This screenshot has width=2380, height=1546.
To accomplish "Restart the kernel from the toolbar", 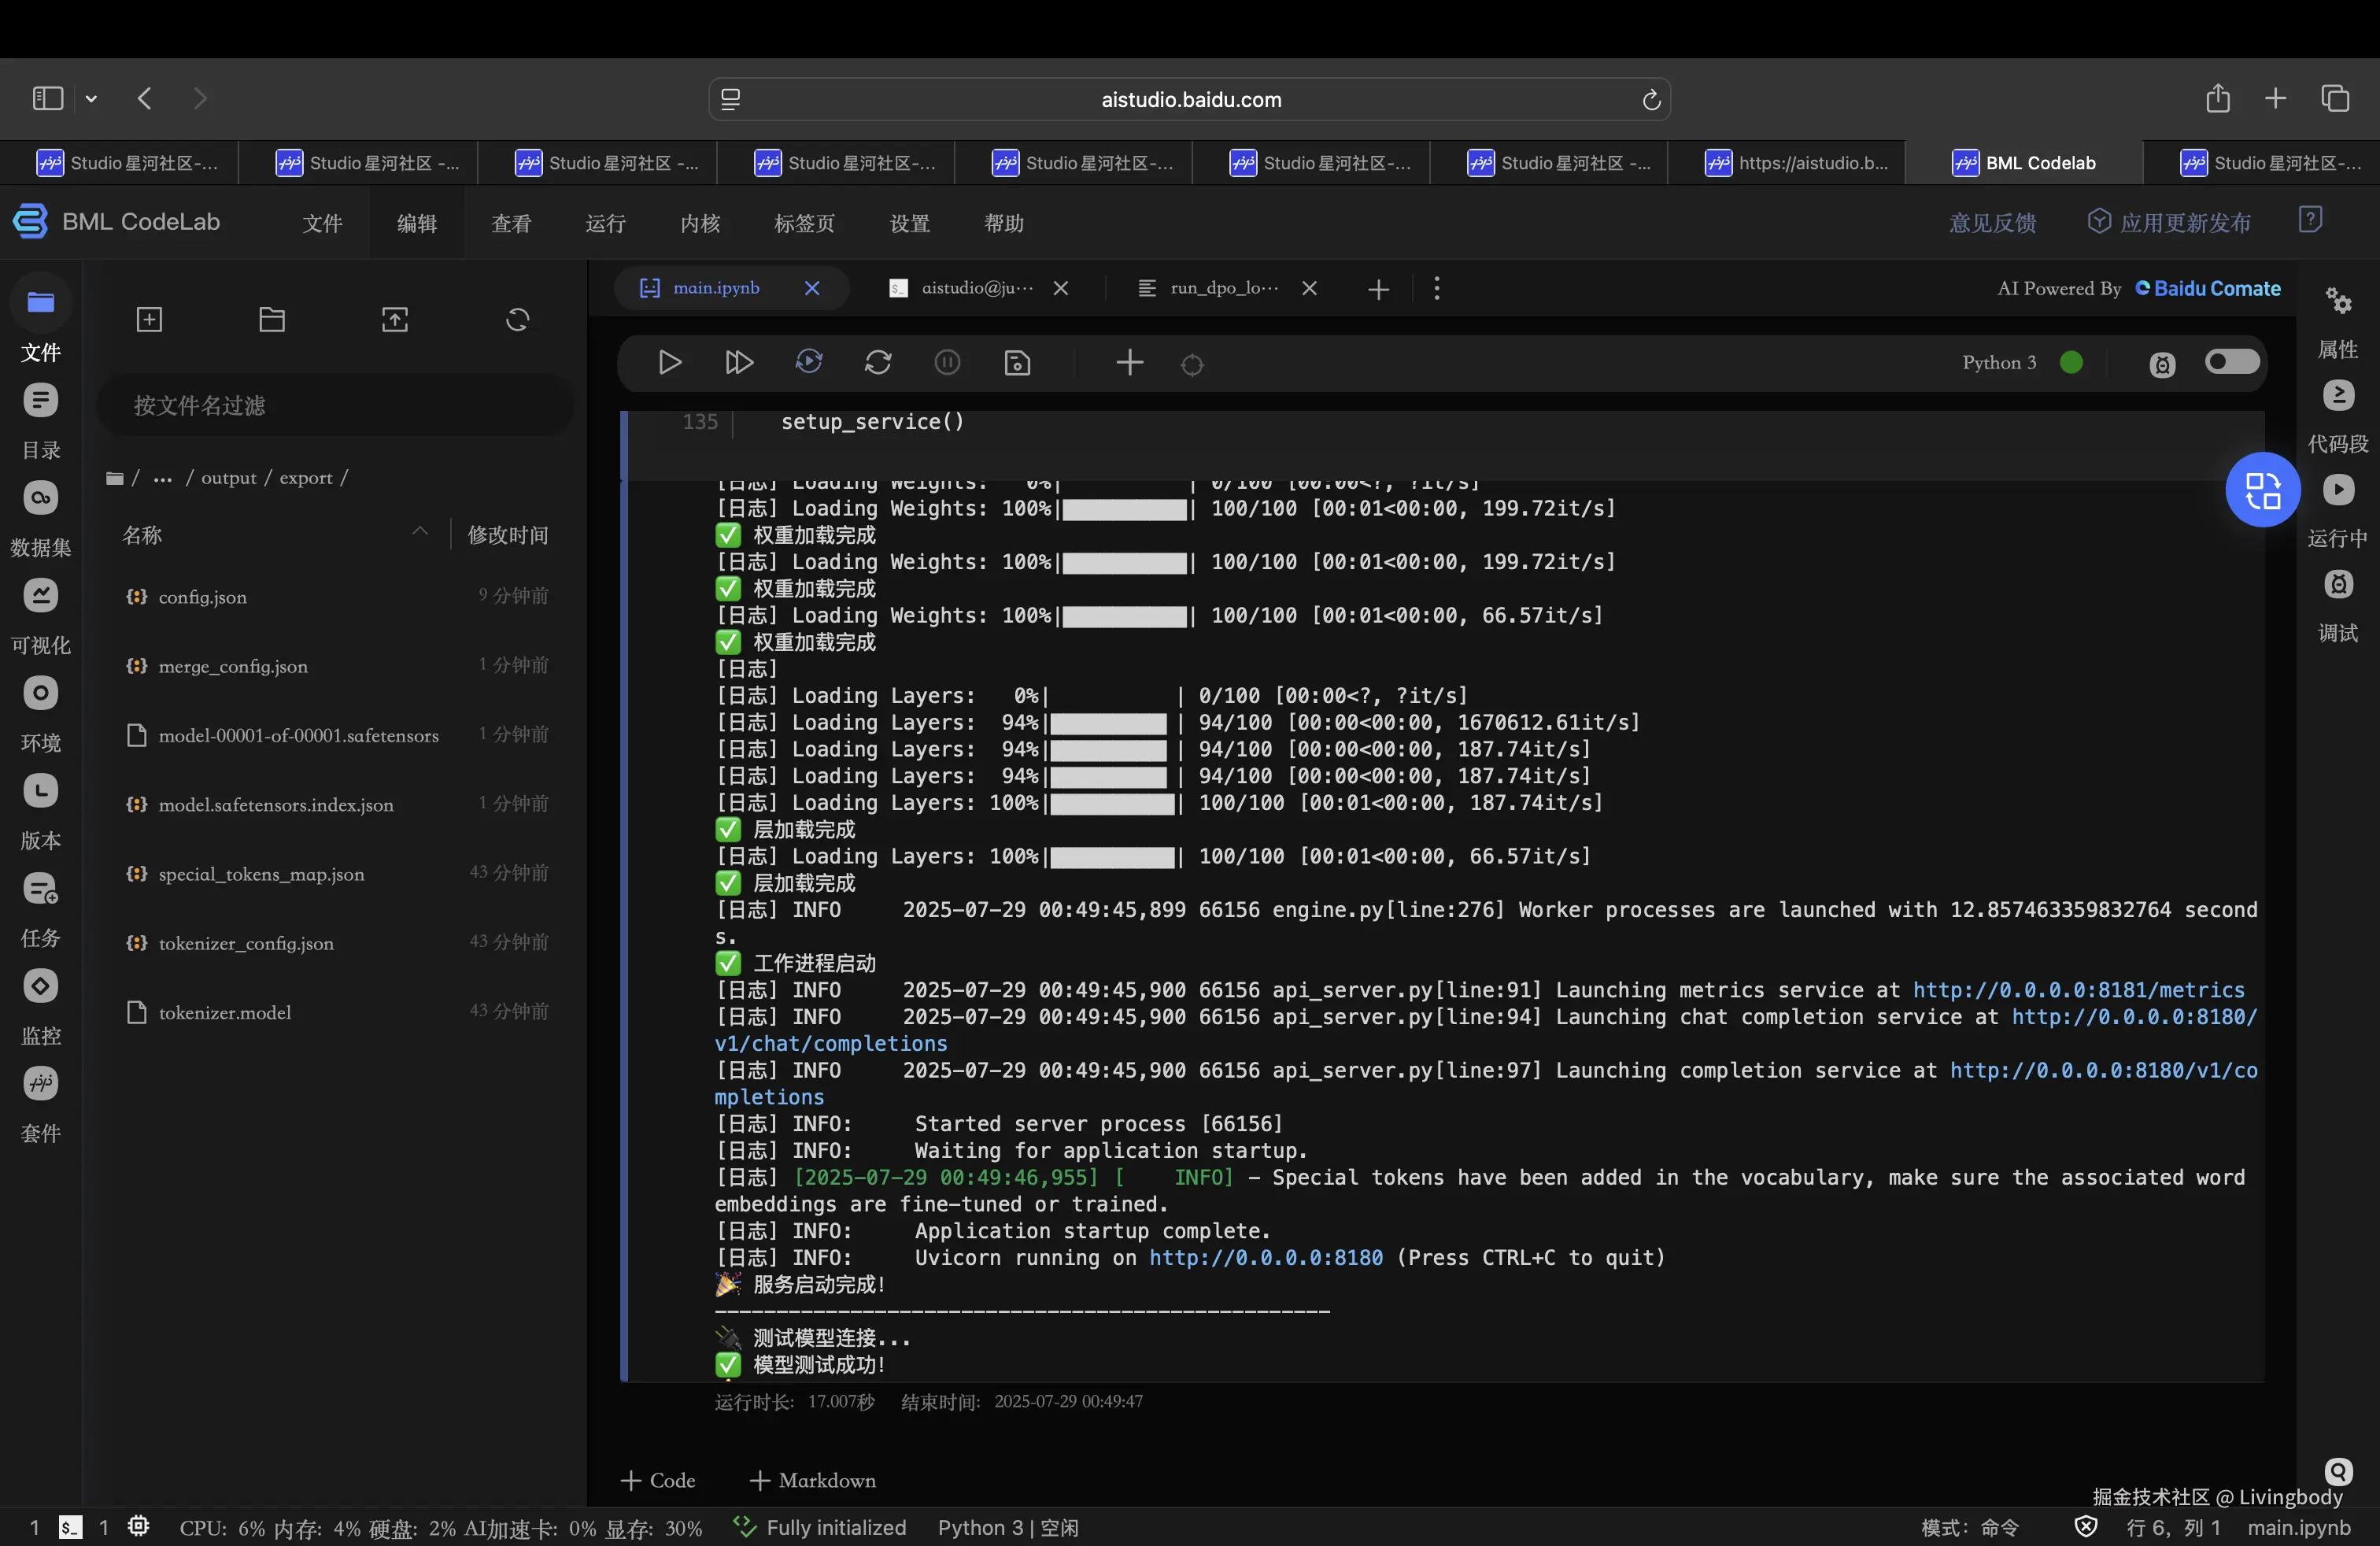I will (877, 362).
